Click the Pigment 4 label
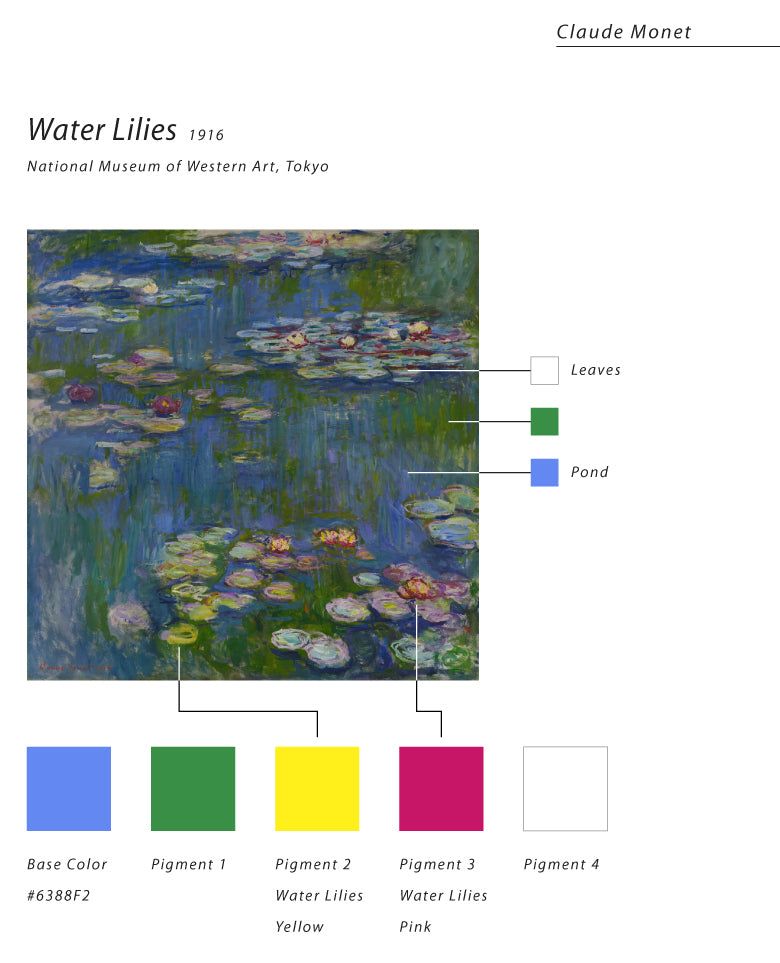The width and height of the screenshot is (780, 963). pos(561,864)
